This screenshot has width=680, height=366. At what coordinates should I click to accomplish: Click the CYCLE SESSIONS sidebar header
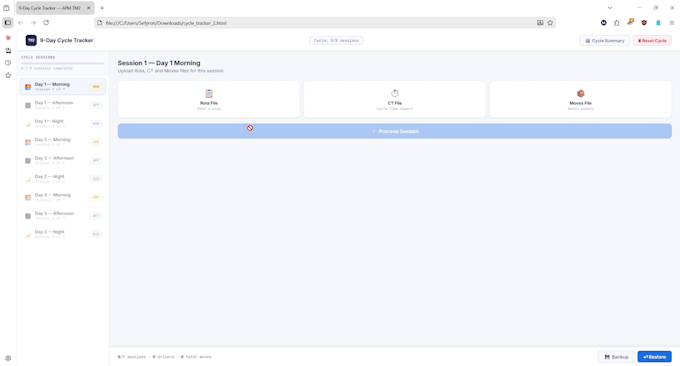coord(38,57)
